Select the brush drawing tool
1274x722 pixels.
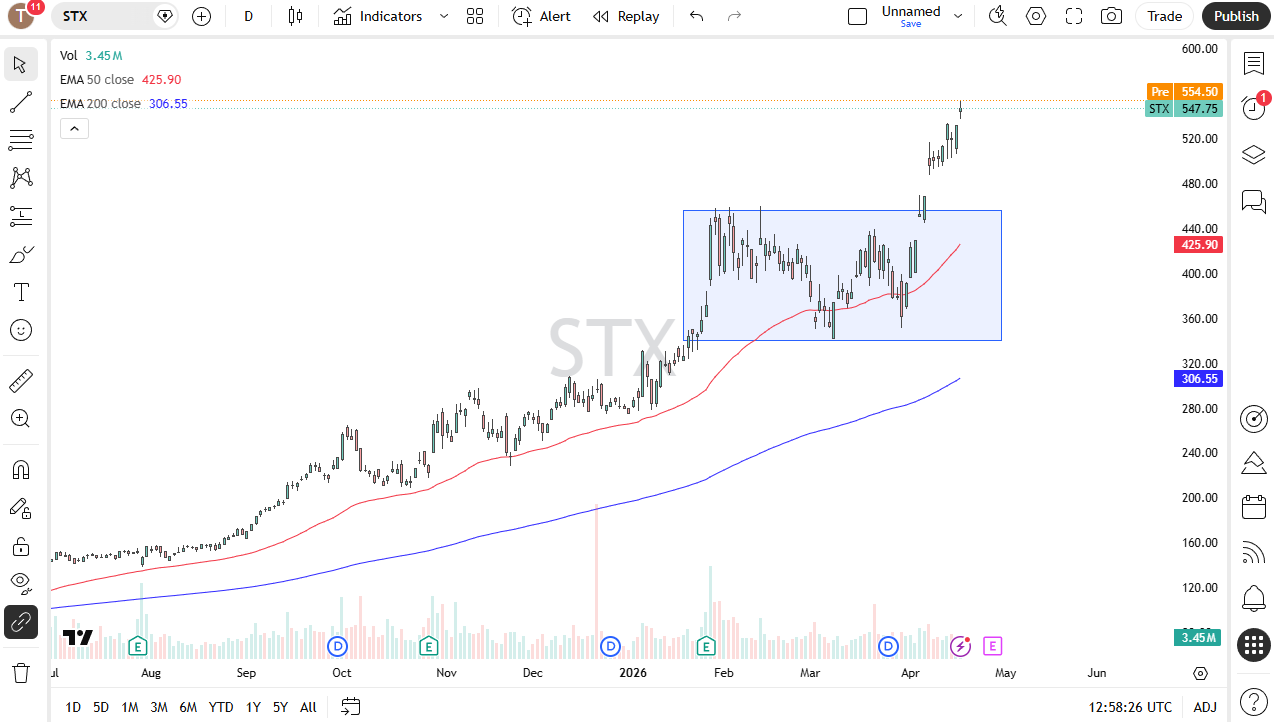coord(21,254)
